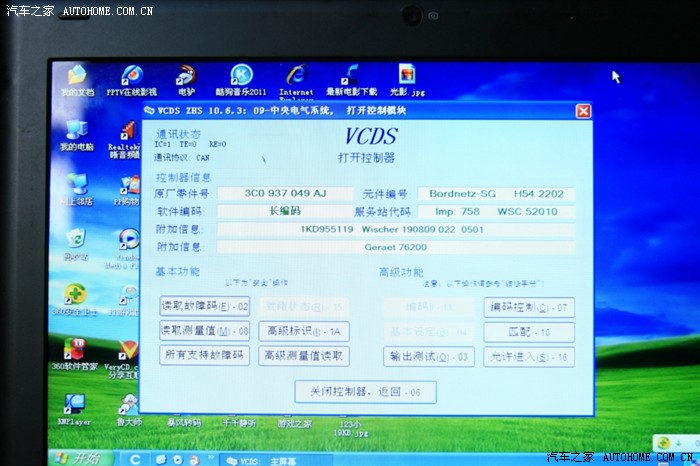This screenshot has width=700, height=466.
Task: Open 我的电脑 desktop icon
Action: coord(77,135)
